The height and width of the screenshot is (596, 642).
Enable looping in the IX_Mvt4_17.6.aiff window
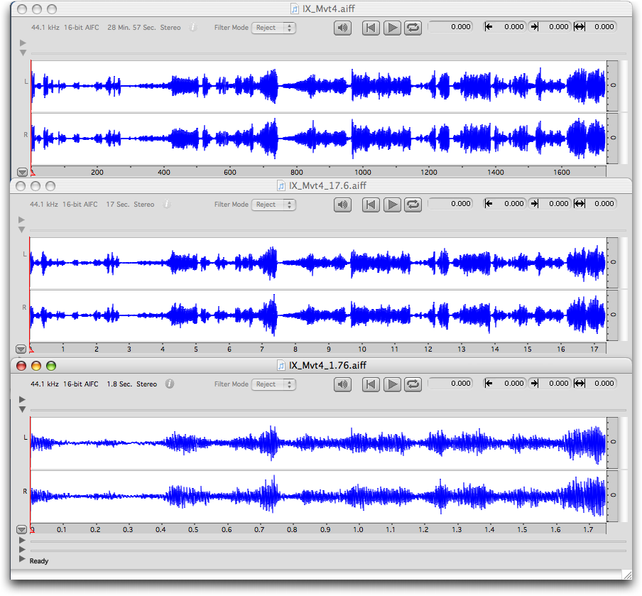[413, 204]
